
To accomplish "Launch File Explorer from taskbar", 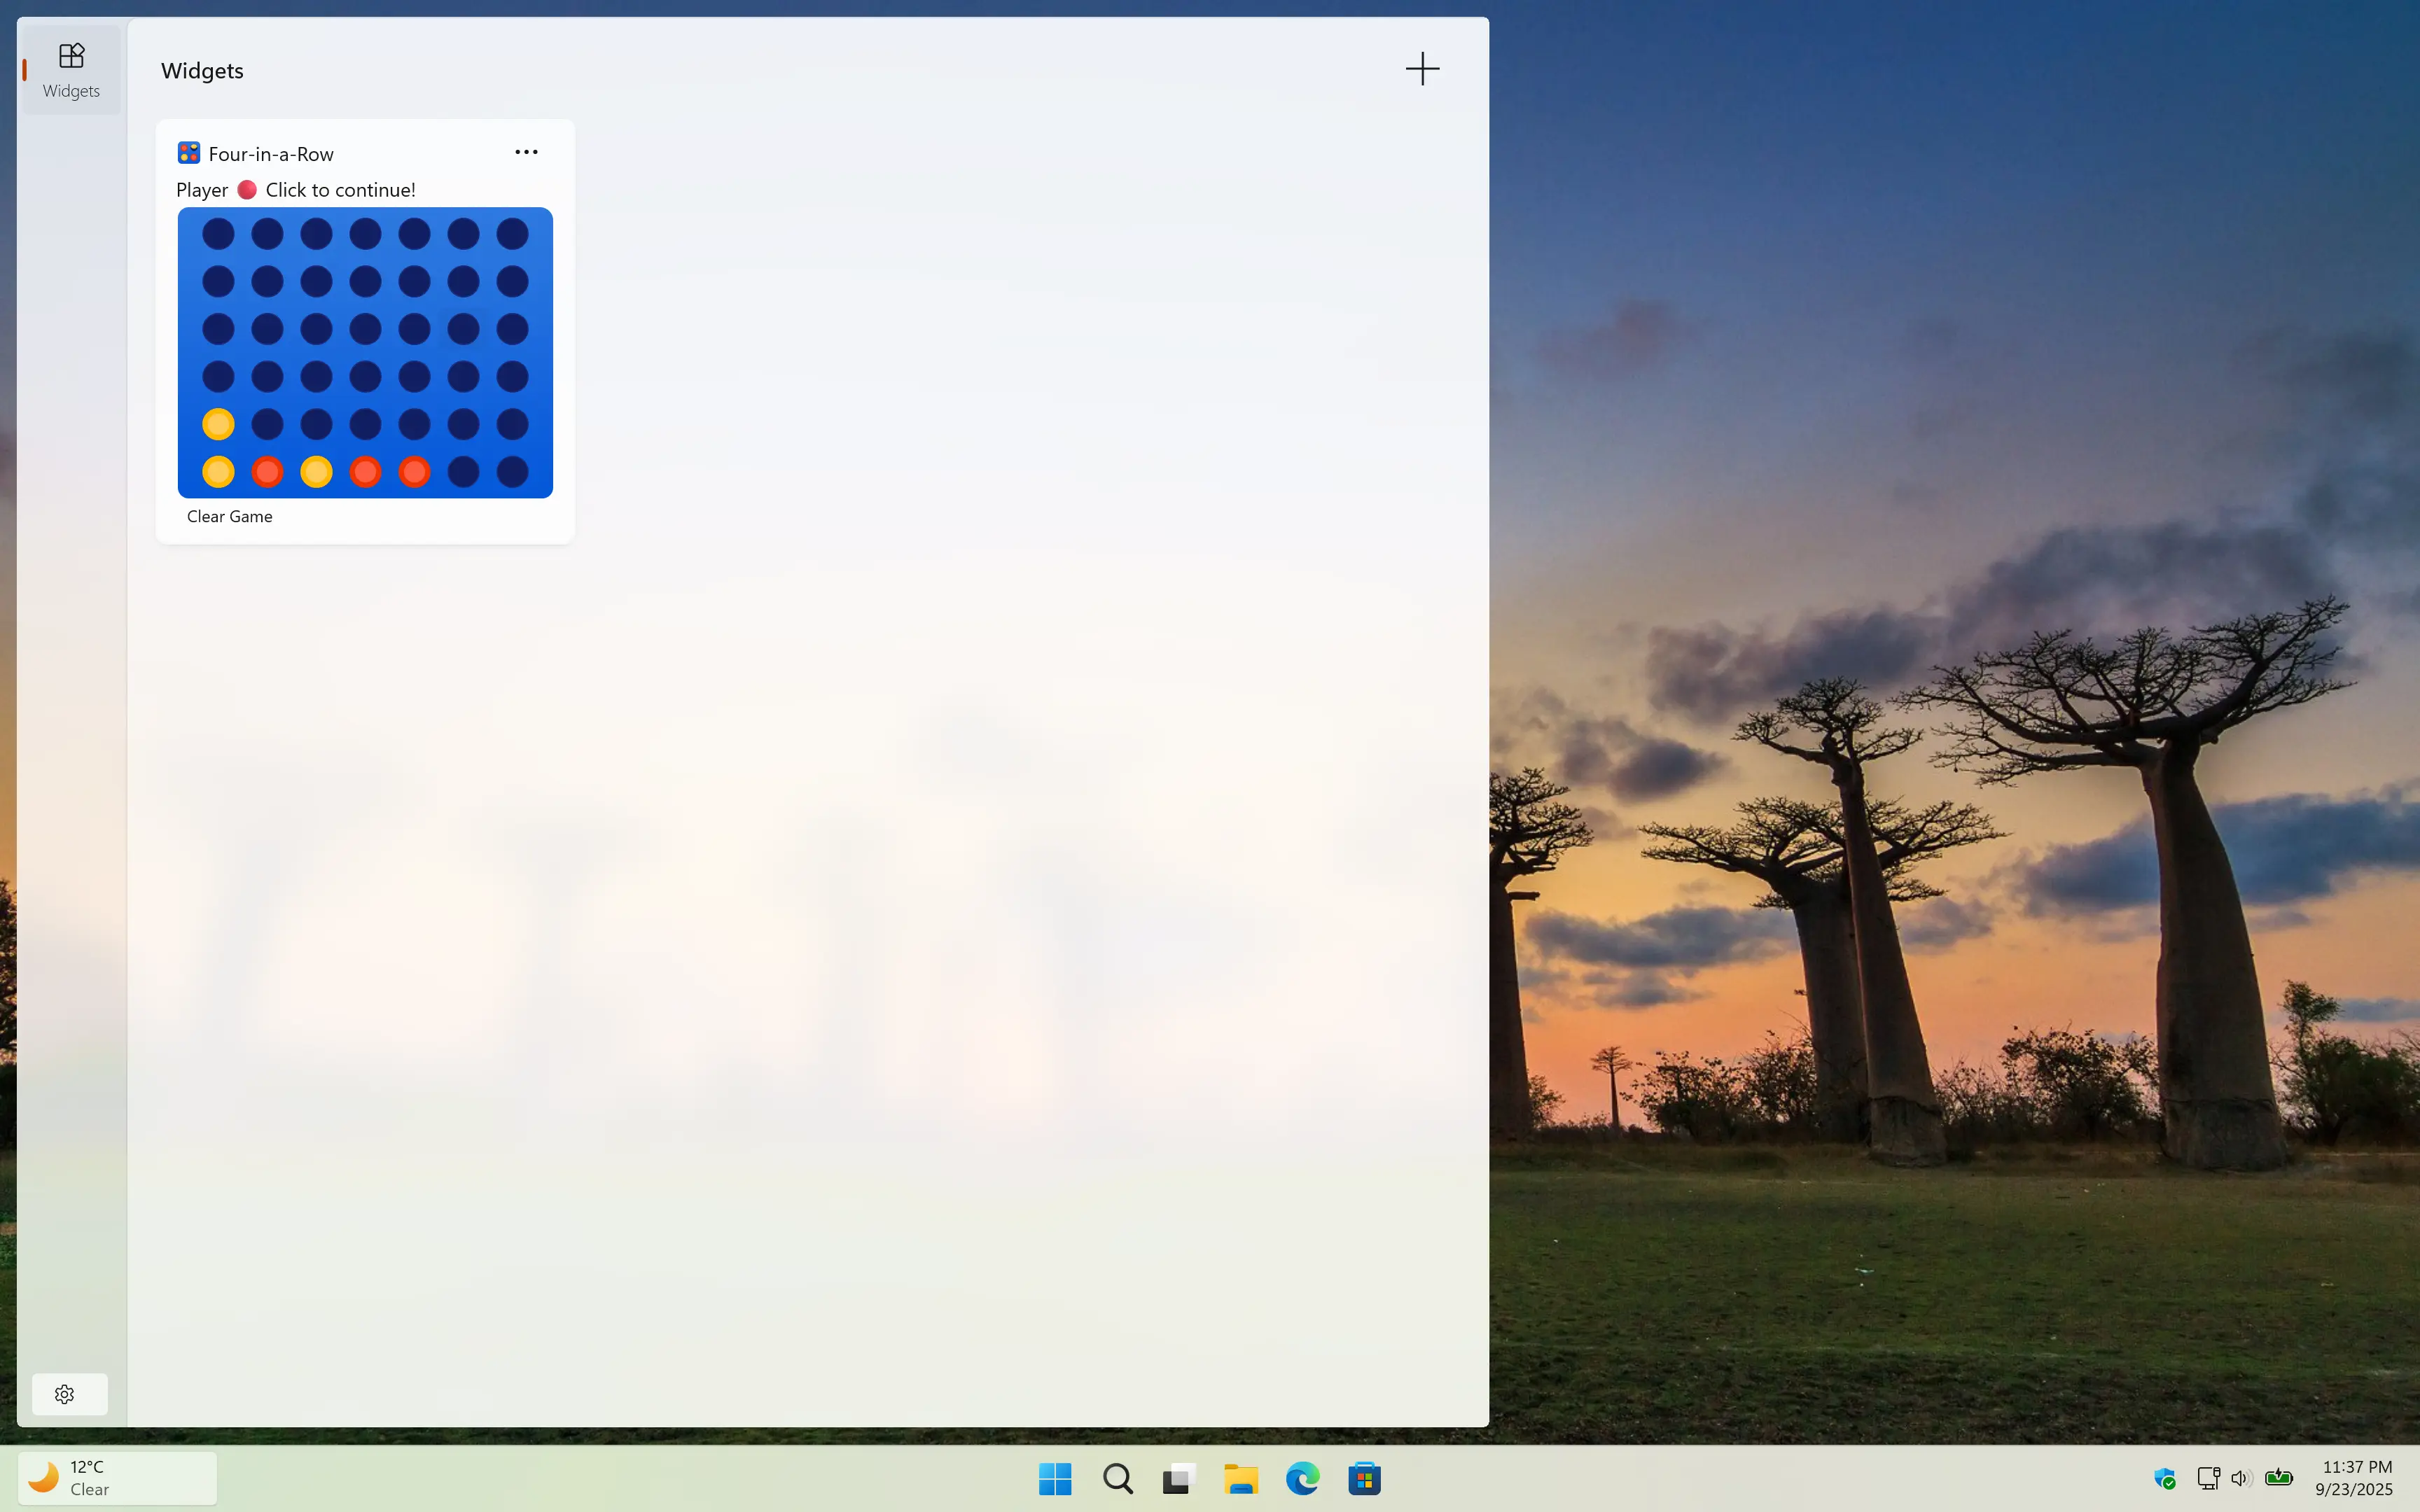I will [x=1241, y=1478].
